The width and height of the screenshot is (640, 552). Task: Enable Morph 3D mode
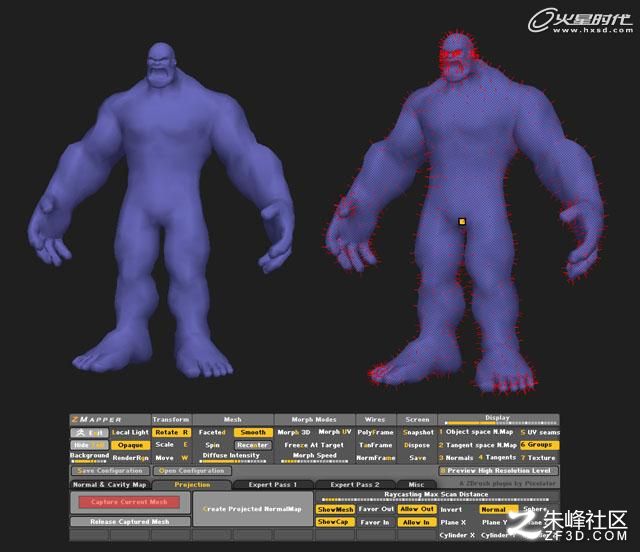[x=294, y=432]
